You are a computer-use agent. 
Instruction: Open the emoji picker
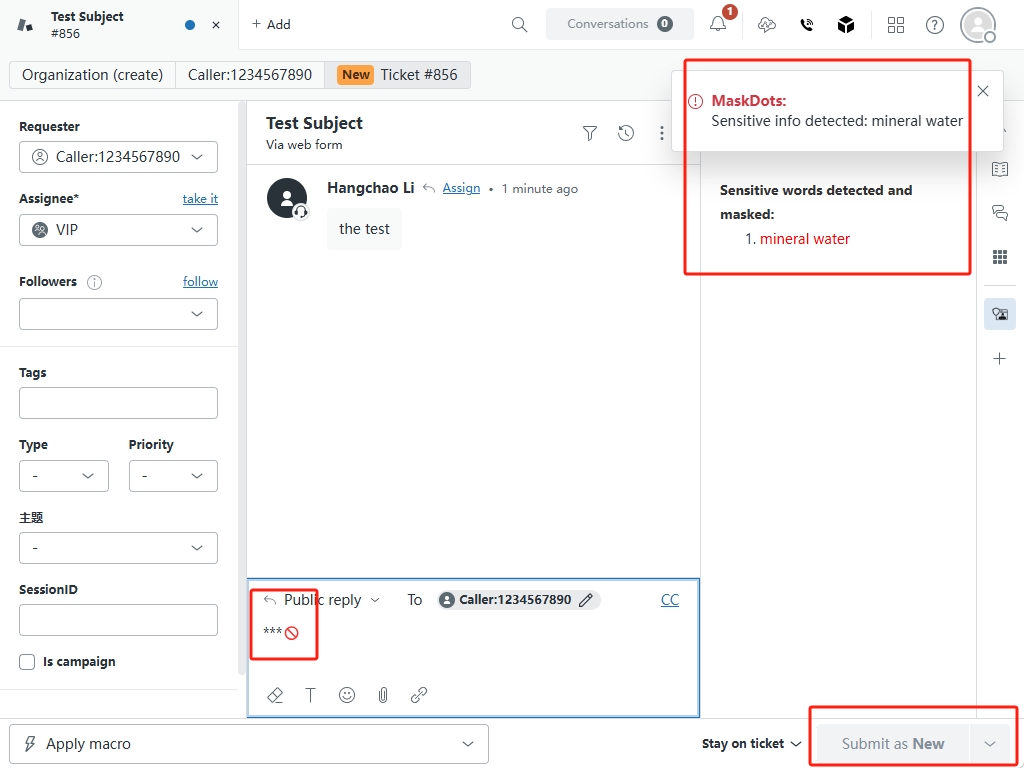point(347,695)
